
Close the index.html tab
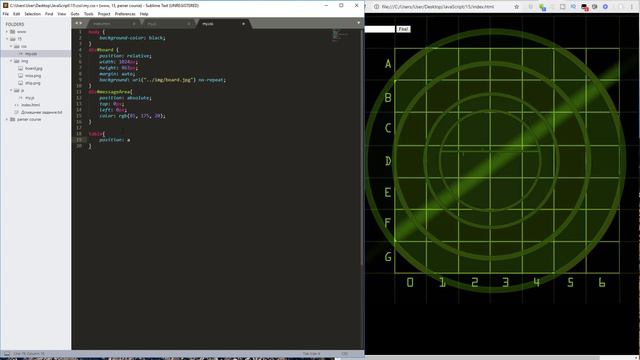[134, 24]
